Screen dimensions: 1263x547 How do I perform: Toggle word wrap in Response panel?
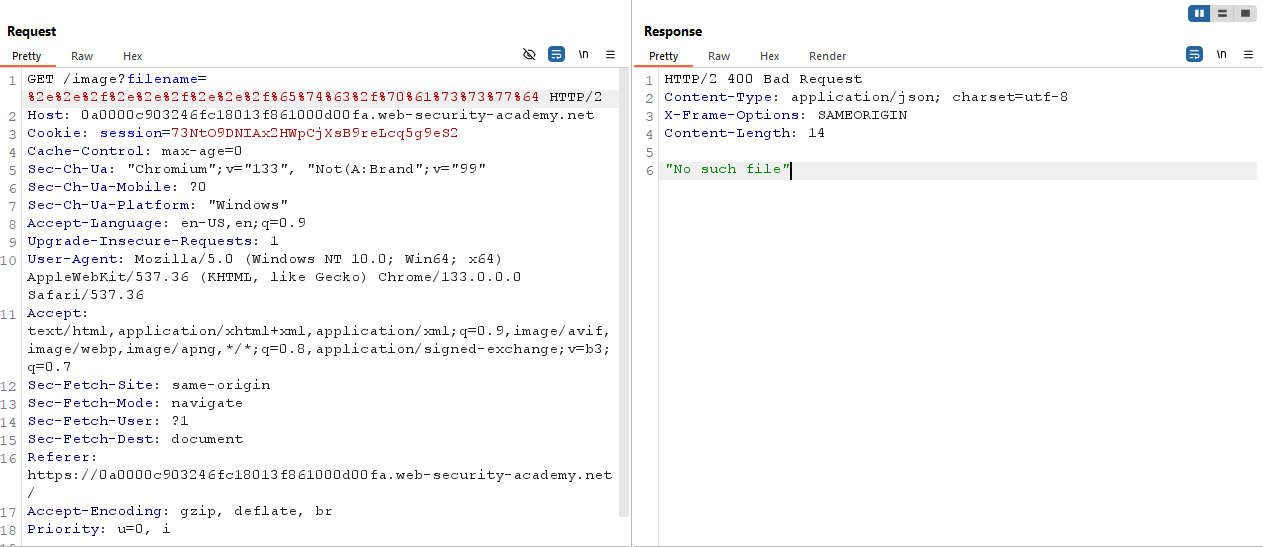pos(1194,55)
